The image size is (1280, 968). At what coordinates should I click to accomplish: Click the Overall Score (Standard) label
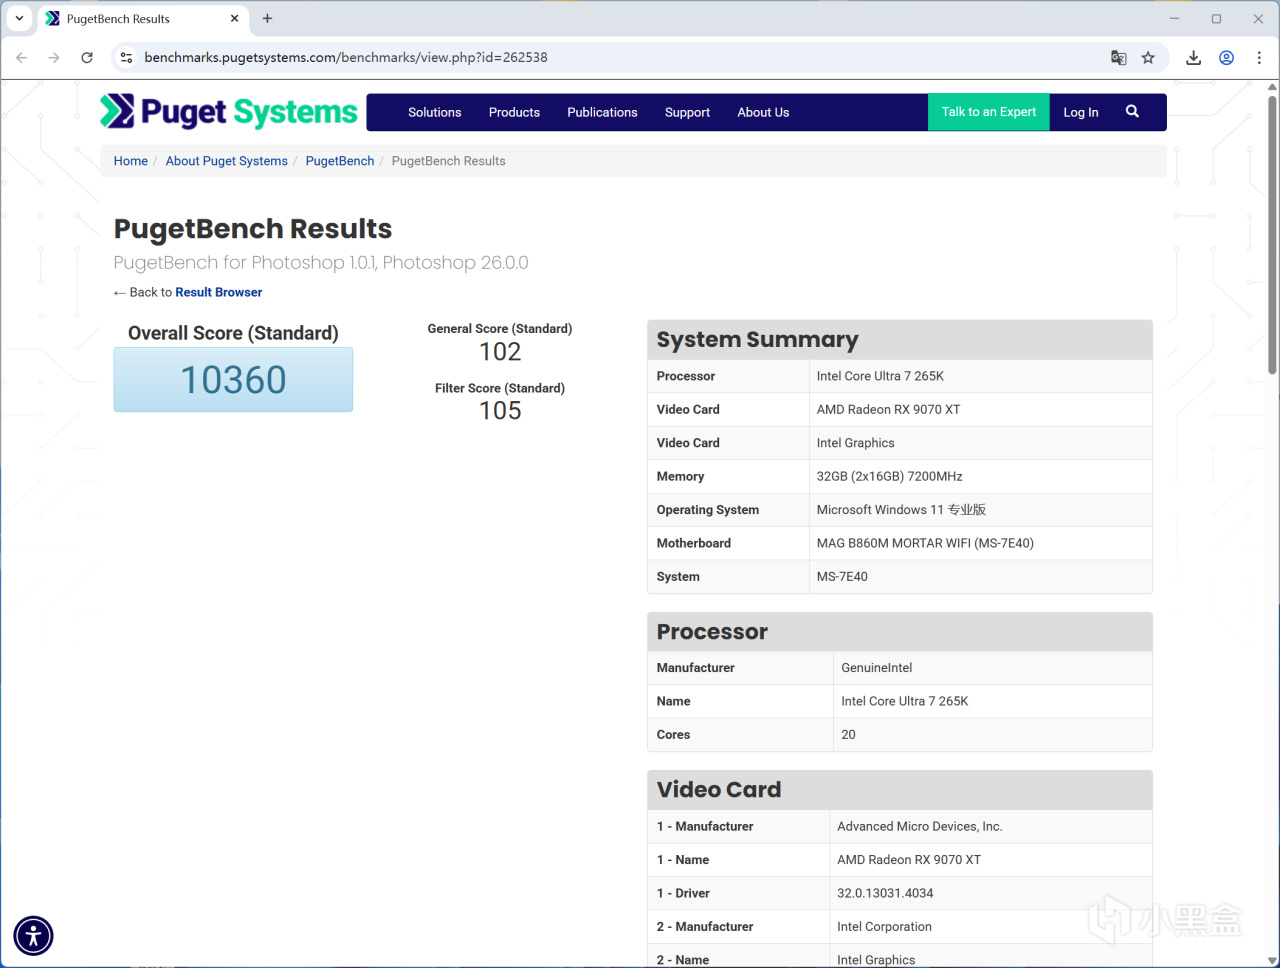pyautogui.click(x=233, y=333)
